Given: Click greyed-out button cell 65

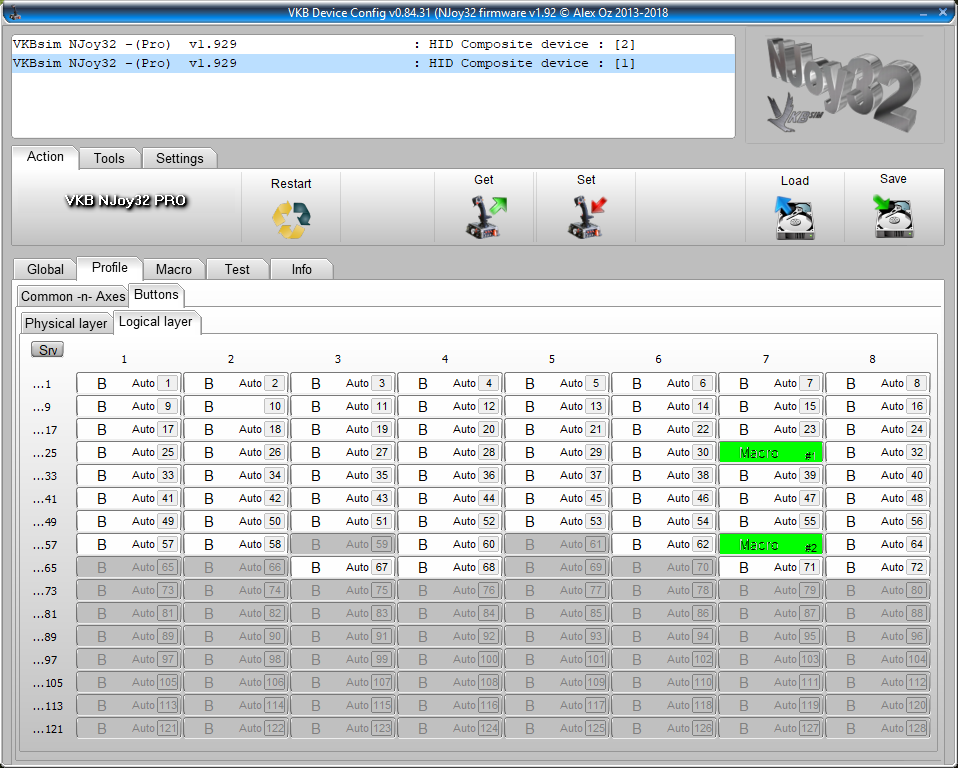Looking at the screenshot, I should coord(129,568).
